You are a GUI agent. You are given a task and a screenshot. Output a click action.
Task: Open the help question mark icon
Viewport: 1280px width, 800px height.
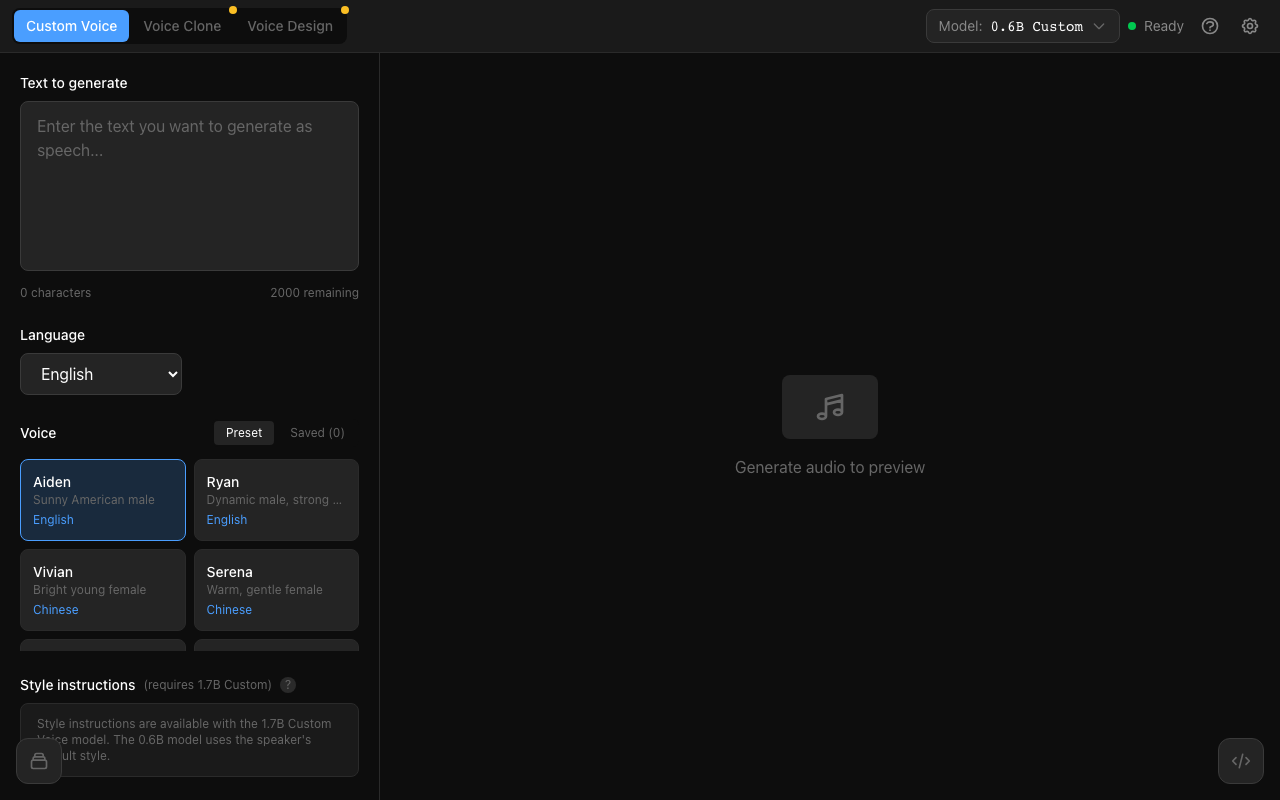tap(1210, 26)
